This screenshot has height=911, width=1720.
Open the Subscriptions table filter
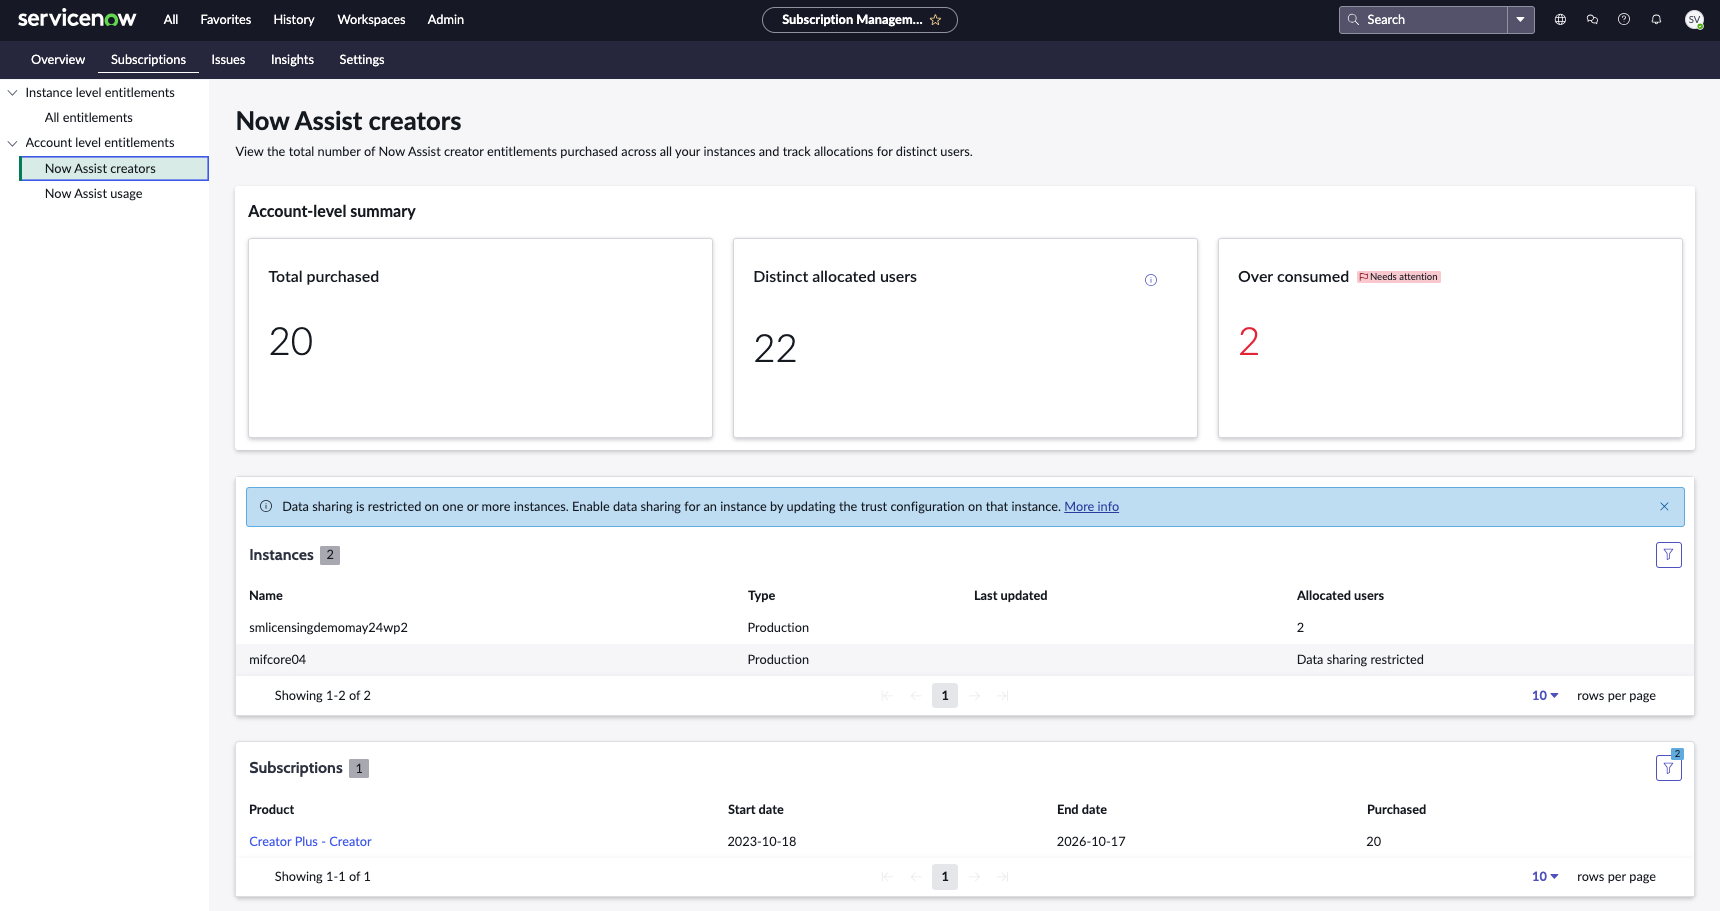coord(1668,768)
